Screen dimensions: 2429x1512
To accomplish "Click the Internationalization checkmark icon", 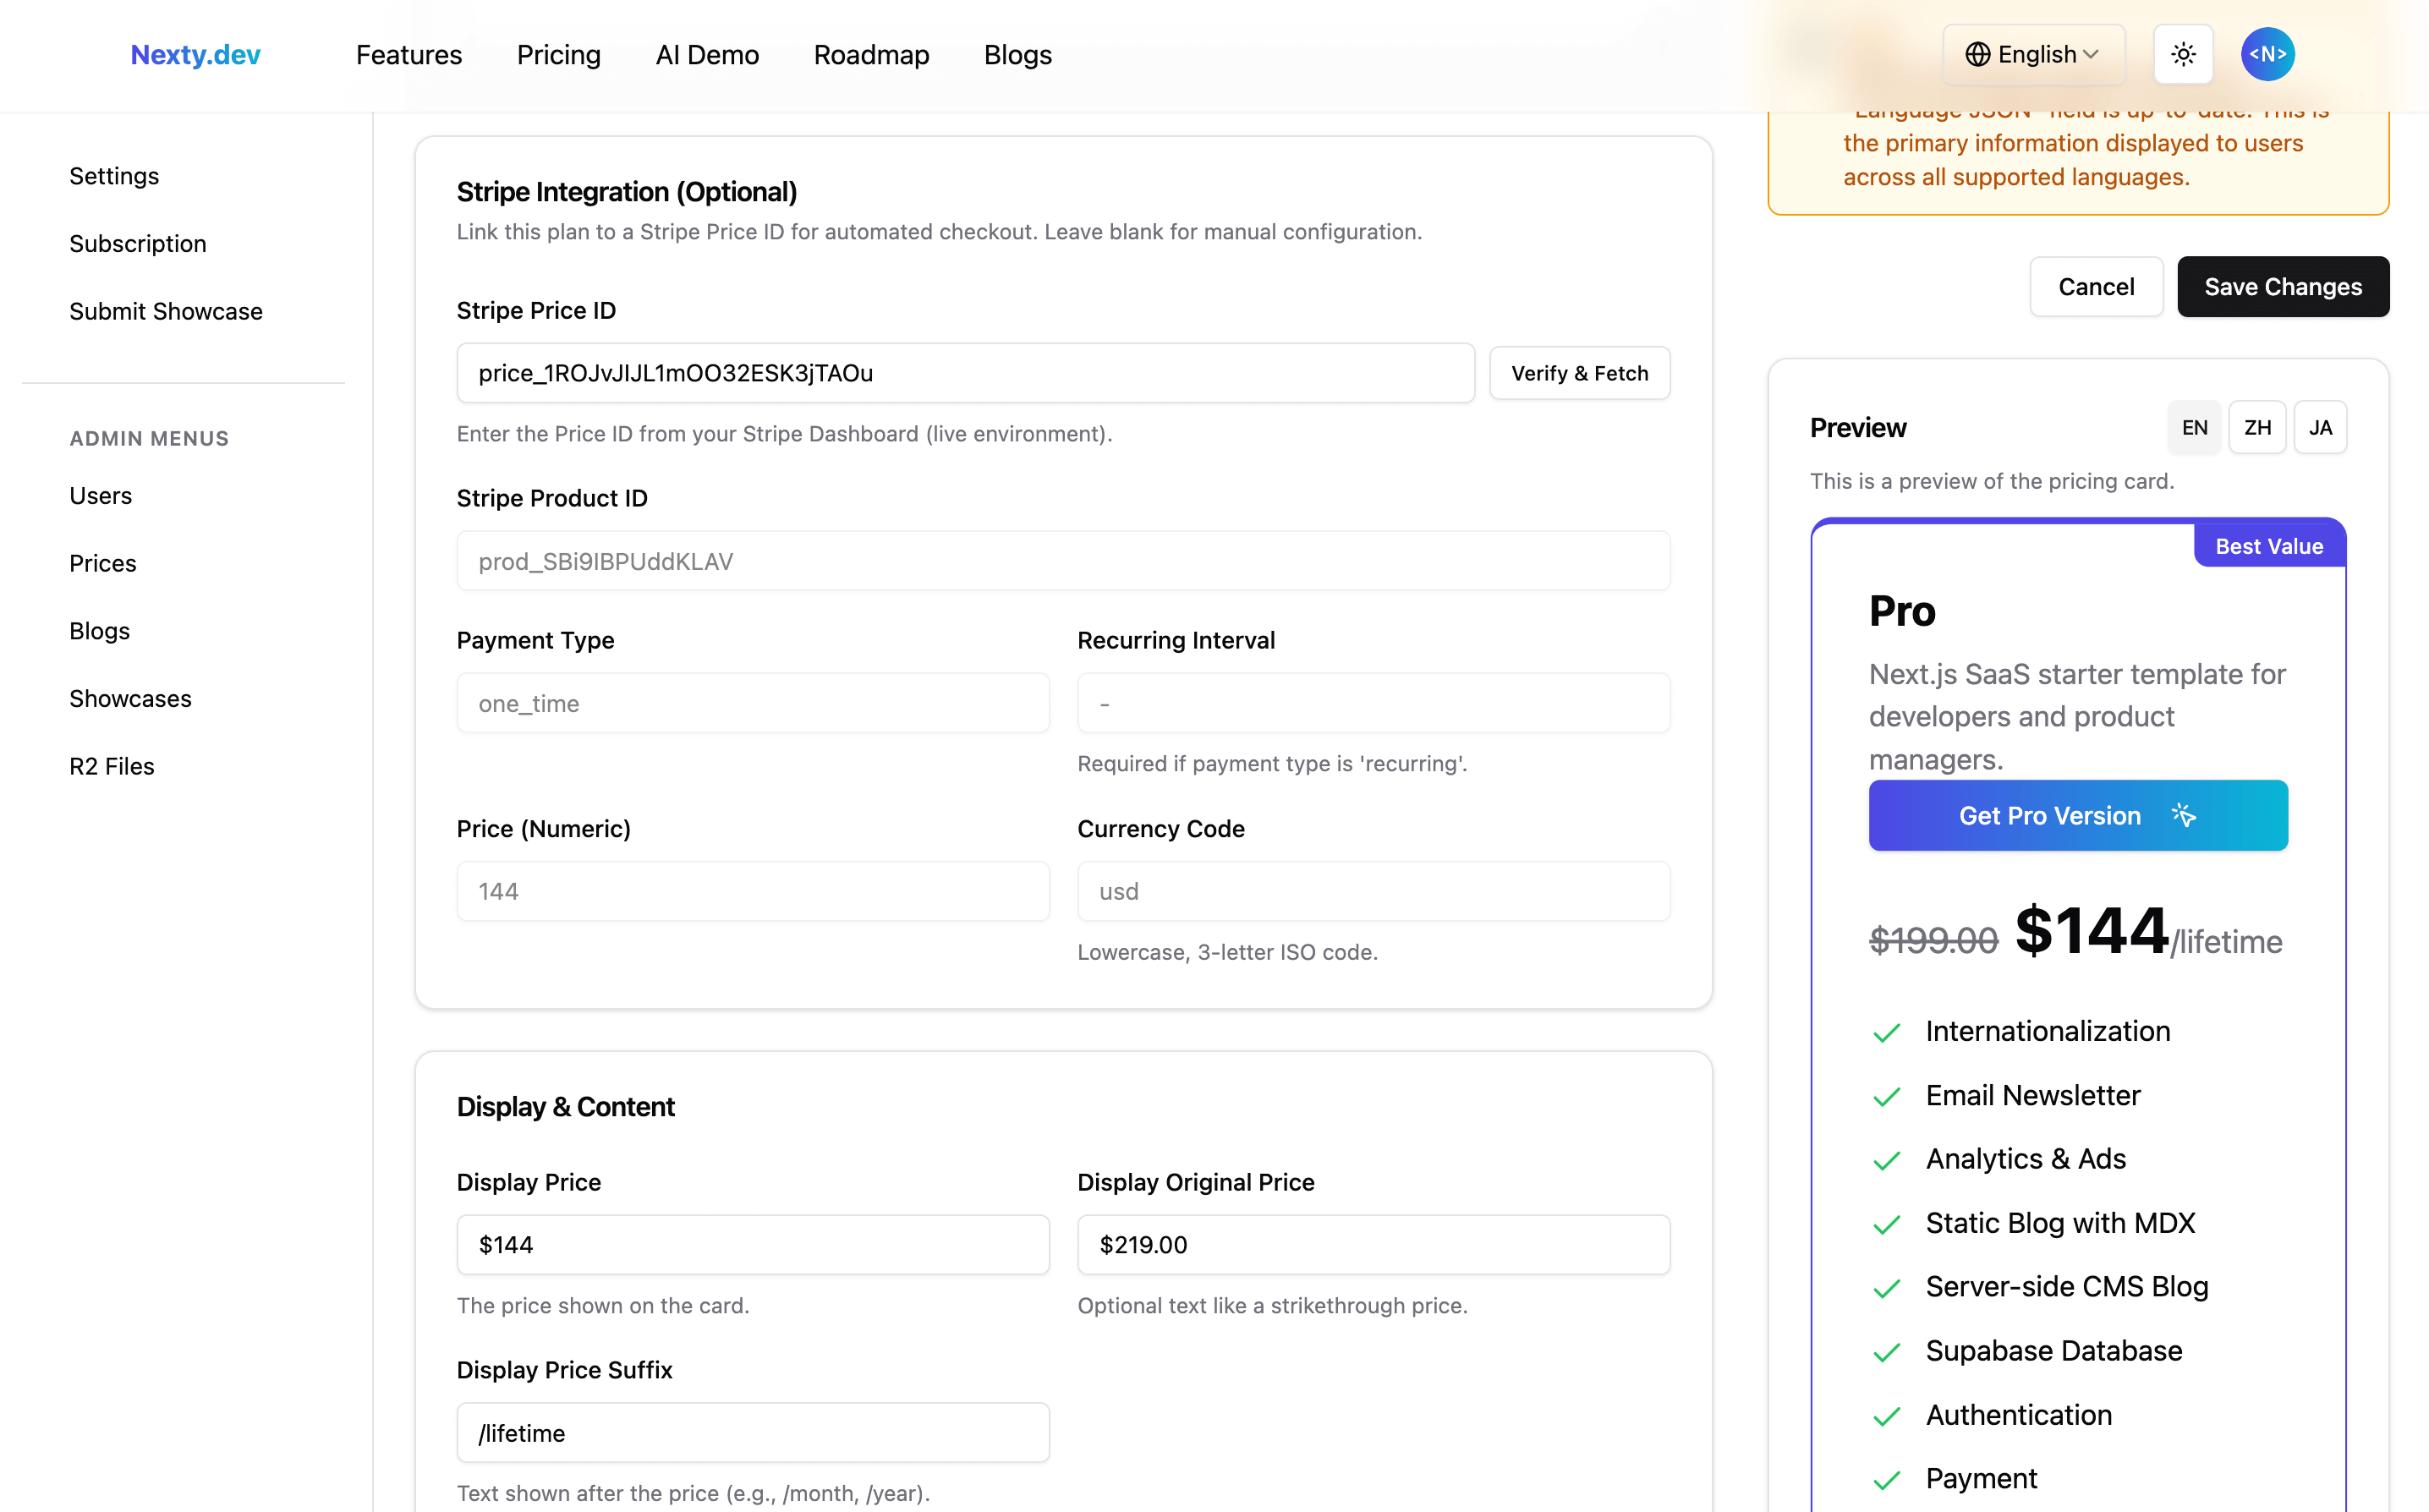I will [x=1886, y=1032].
